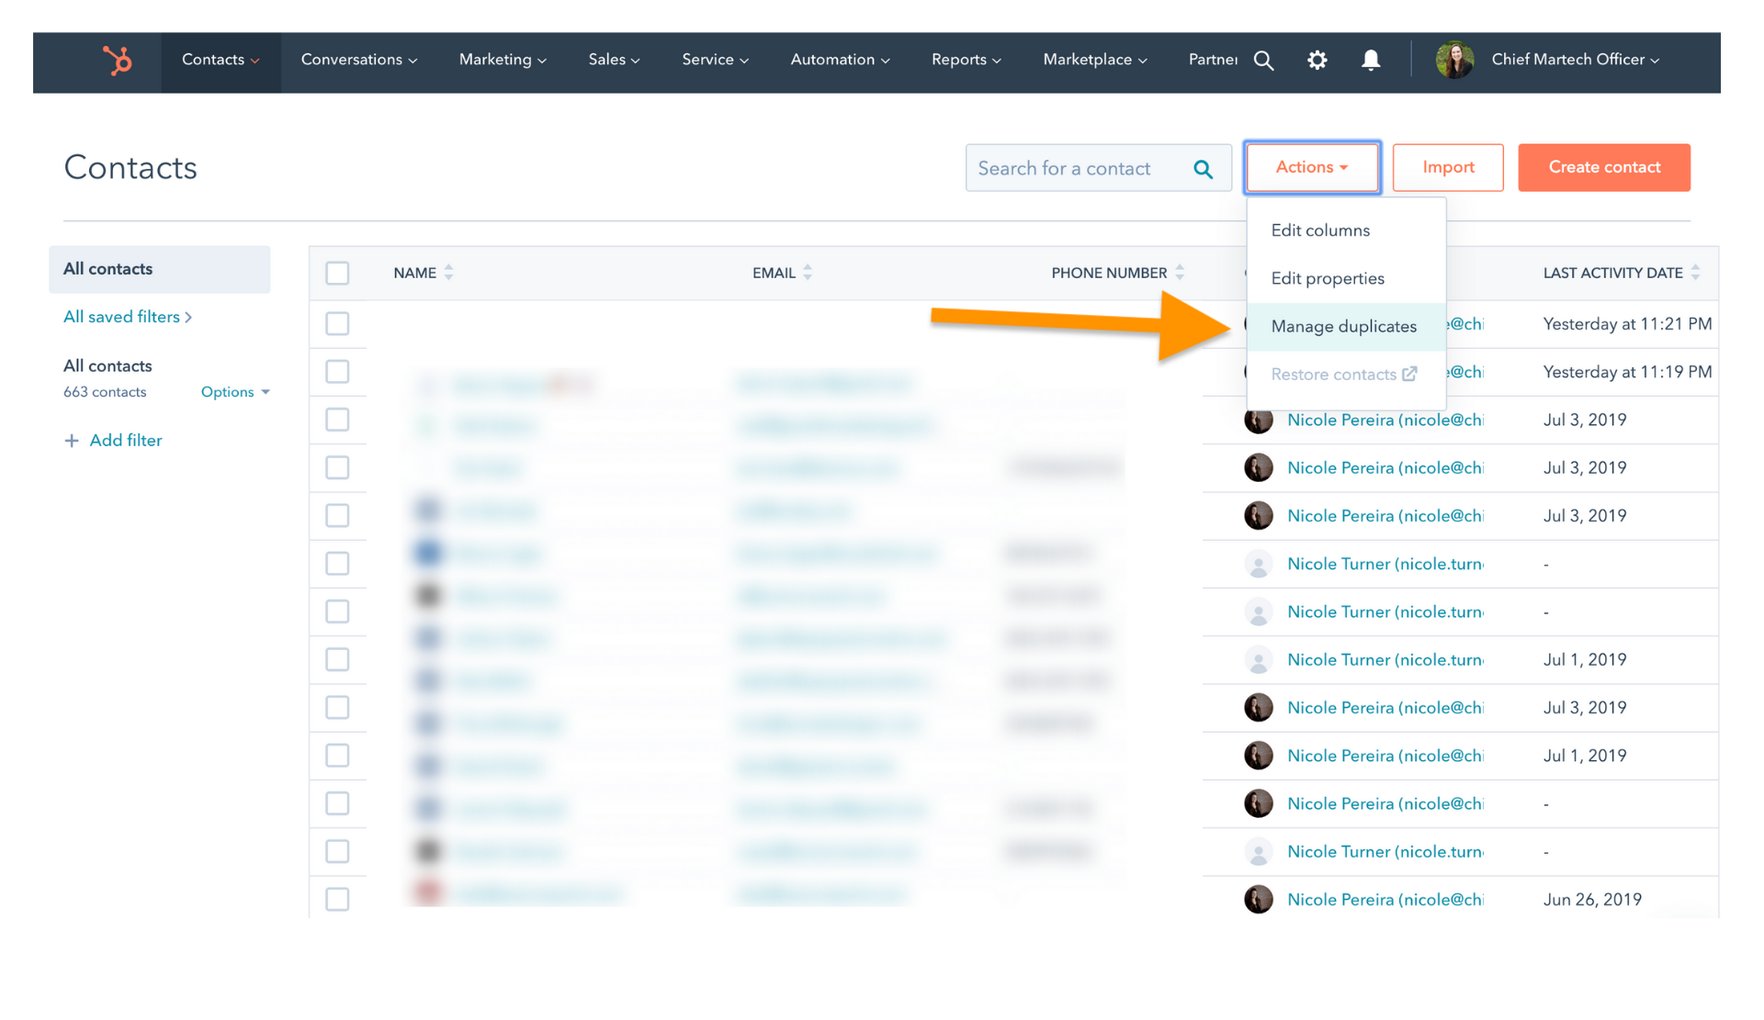Open the Marketing menu in the navigation bar
The image size is (1764, 1020).
[502, 60]
